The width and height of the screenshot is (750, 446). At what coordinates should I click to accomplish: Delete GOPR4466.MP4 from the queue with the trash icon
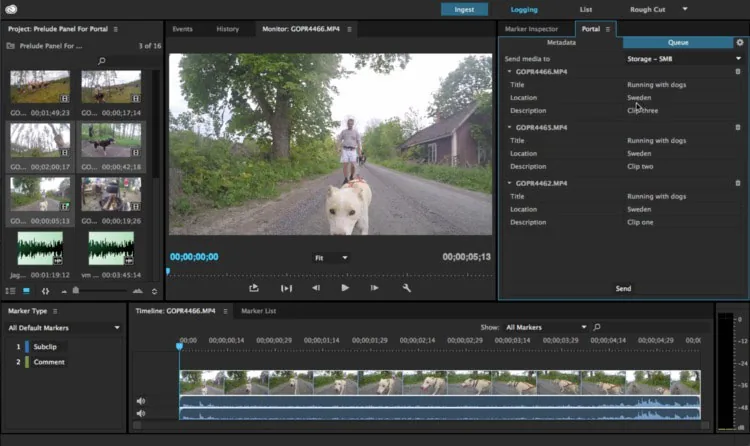tap(738, 71)
